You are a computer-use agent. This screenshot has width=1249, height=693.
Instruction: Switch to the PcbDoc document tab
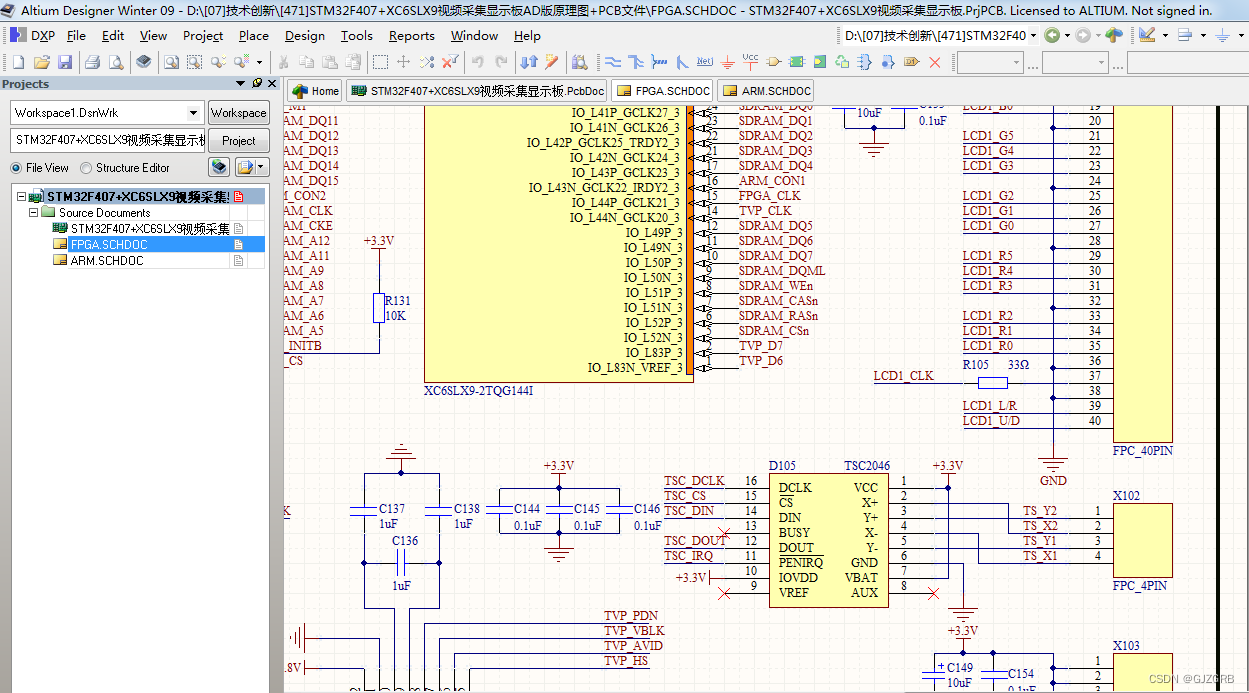click(477, 91)
